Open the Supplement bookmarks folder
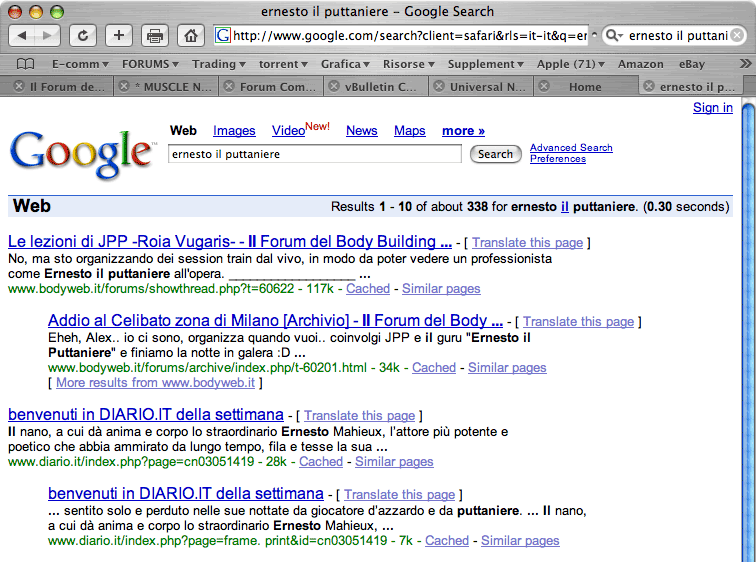The image size is (756, 562). [486, 64]
